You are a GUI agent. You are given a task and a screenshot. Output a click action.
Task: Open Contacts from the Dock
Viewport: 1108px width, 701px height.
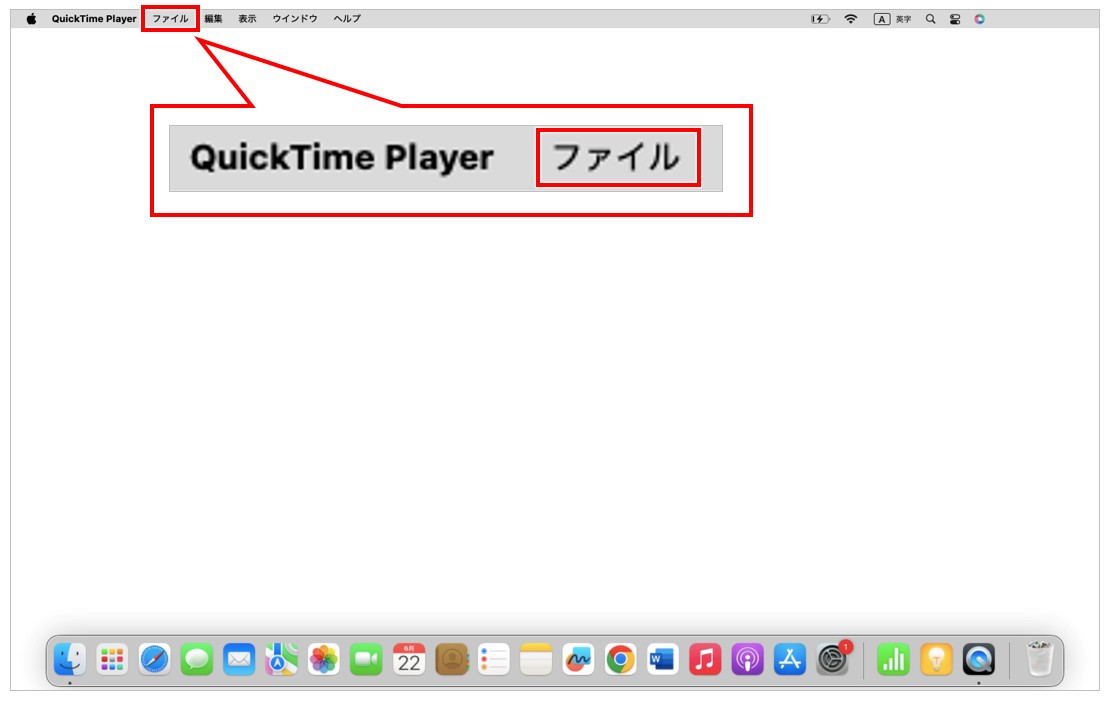452,659
